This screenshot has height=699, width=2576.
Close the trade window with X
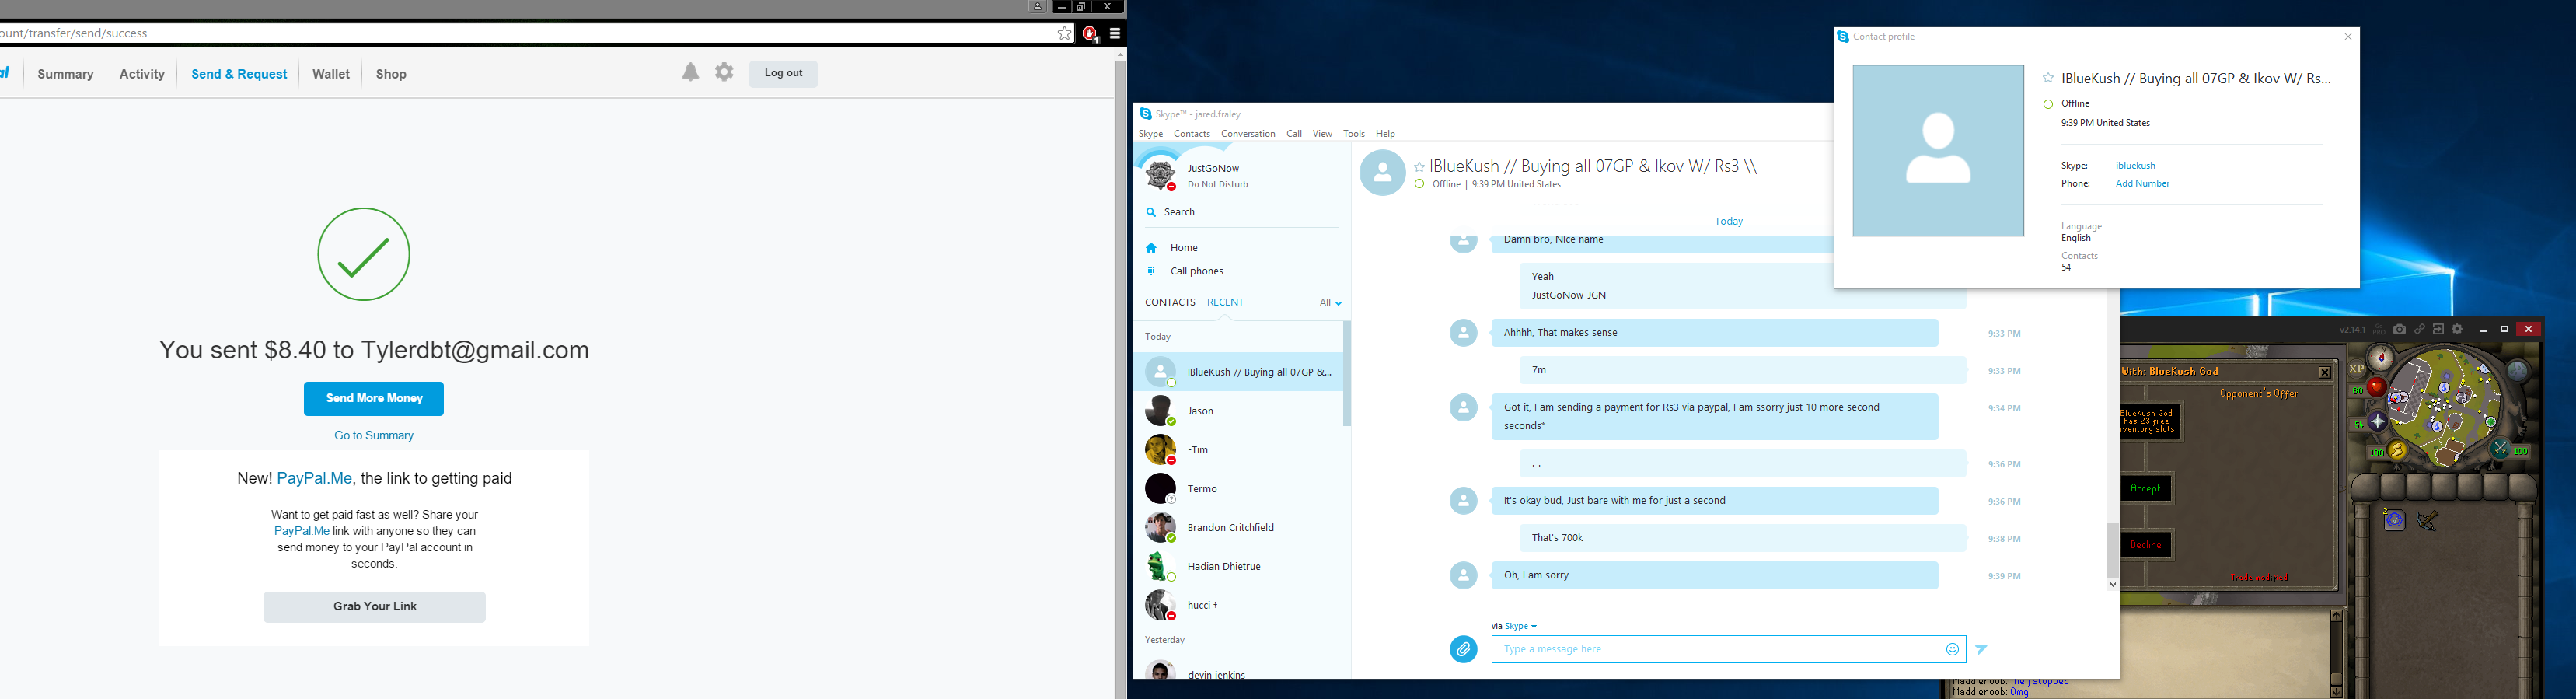[x=2325, y=373]
